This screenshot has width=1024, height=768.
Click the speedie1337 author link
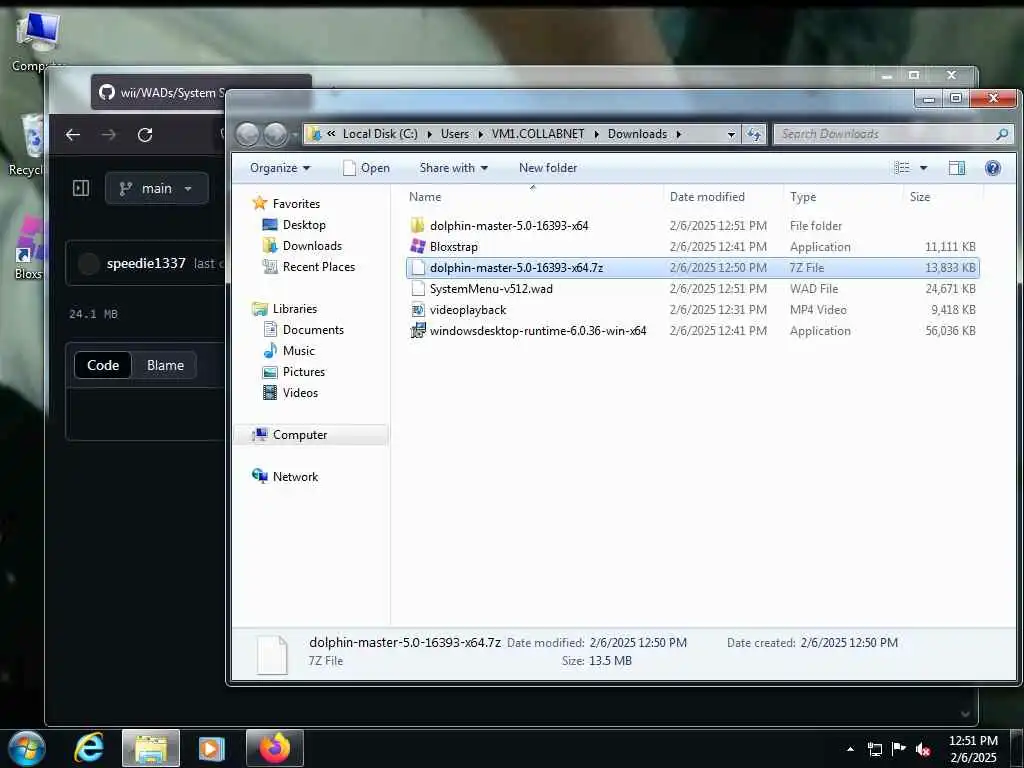point(146,263)
